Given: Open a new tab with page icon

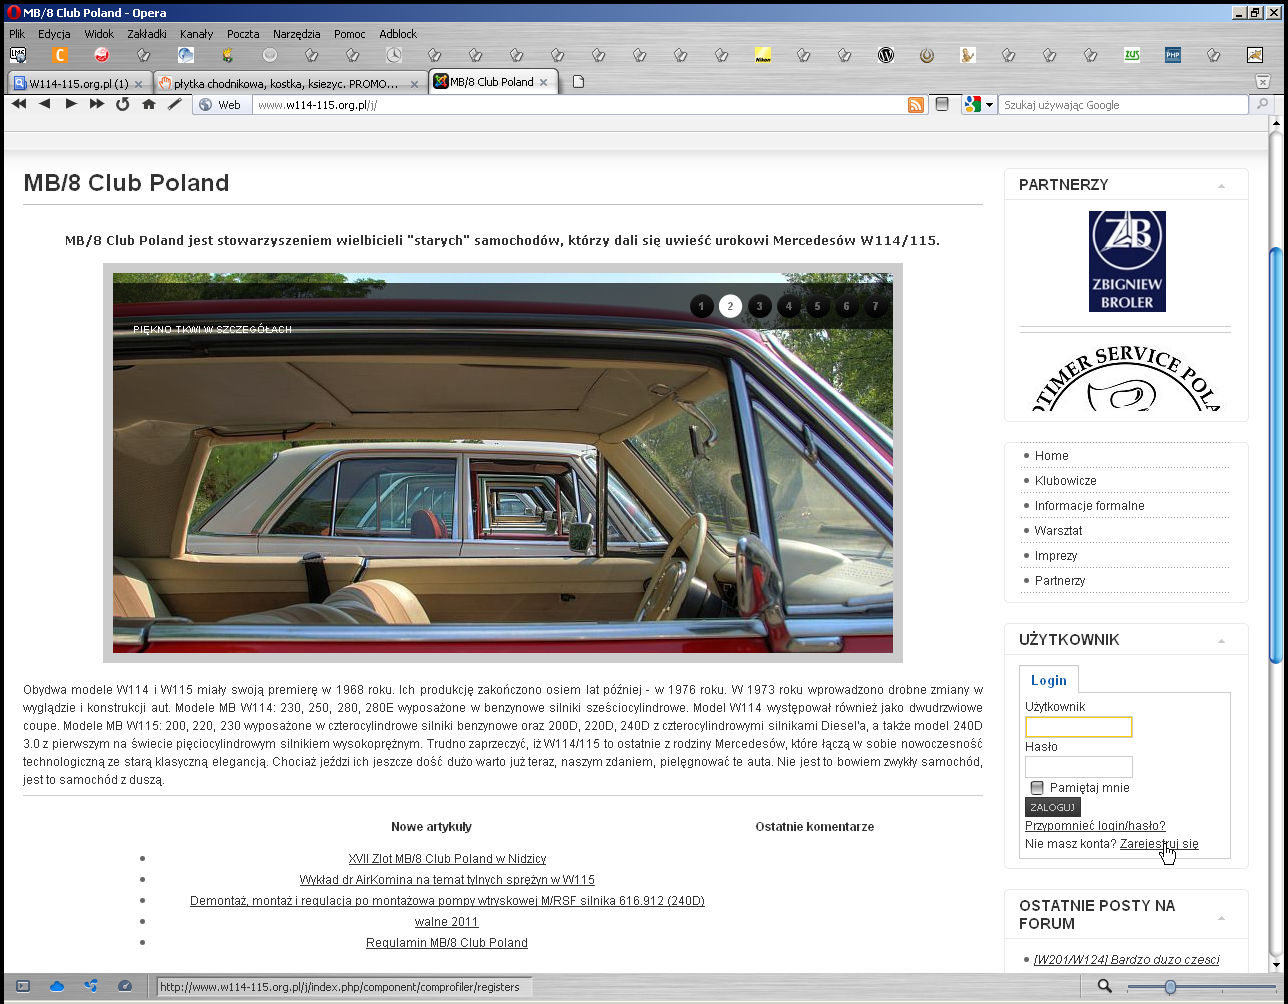Looking at the screenshot, I should click(578, 82).
